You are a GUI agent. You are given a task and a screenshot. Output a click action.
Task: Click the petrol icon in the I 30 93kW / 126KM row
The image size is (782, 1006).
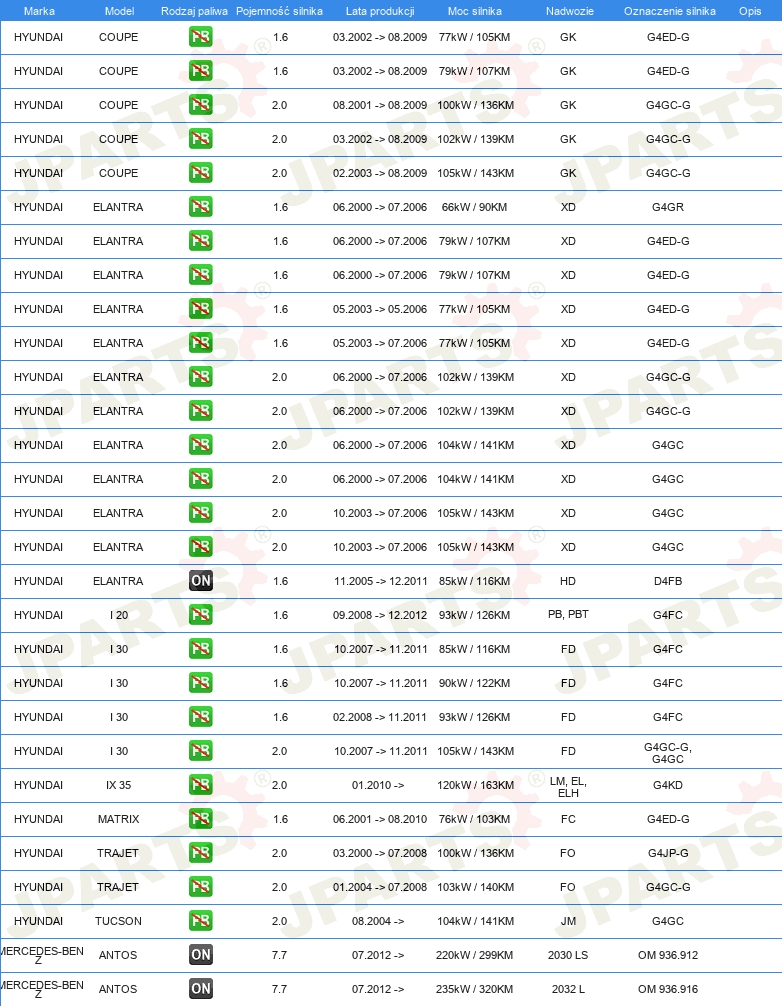(201, 717)
